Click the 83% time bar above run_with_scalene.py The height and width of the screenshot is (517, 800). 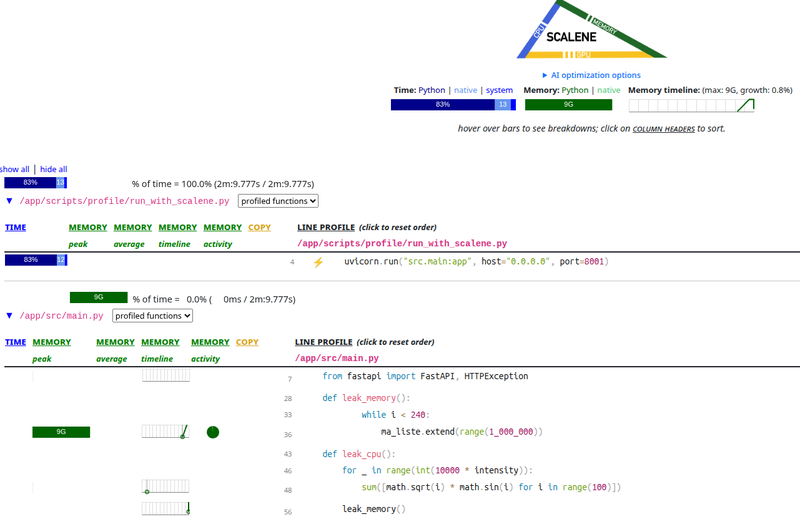pyautogui.click(x=35, y=183)
